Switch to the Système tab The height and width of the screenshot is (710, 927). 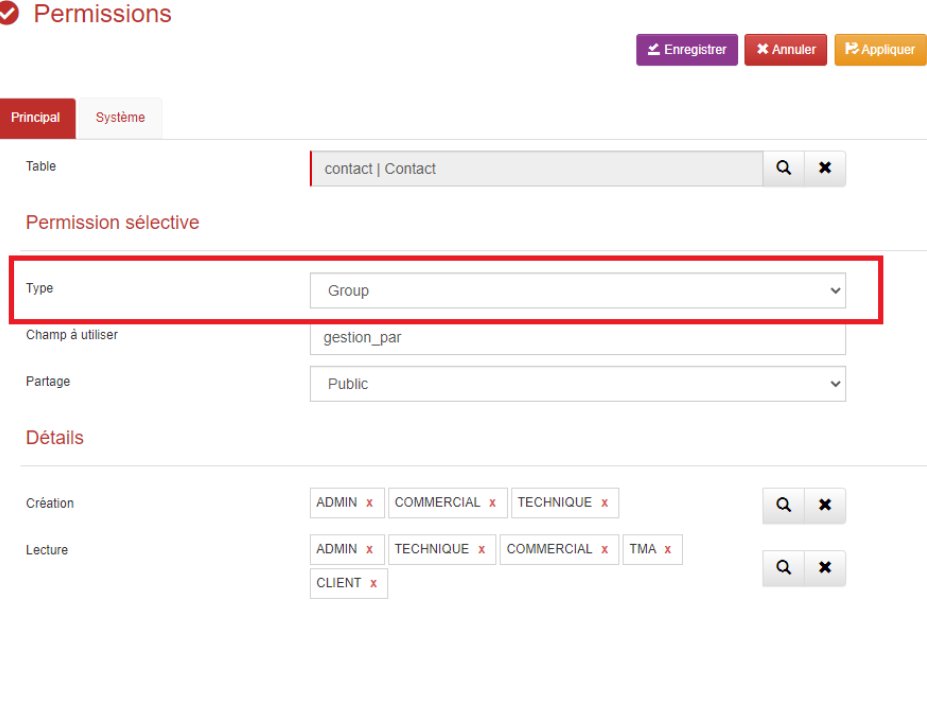point(120,118)
